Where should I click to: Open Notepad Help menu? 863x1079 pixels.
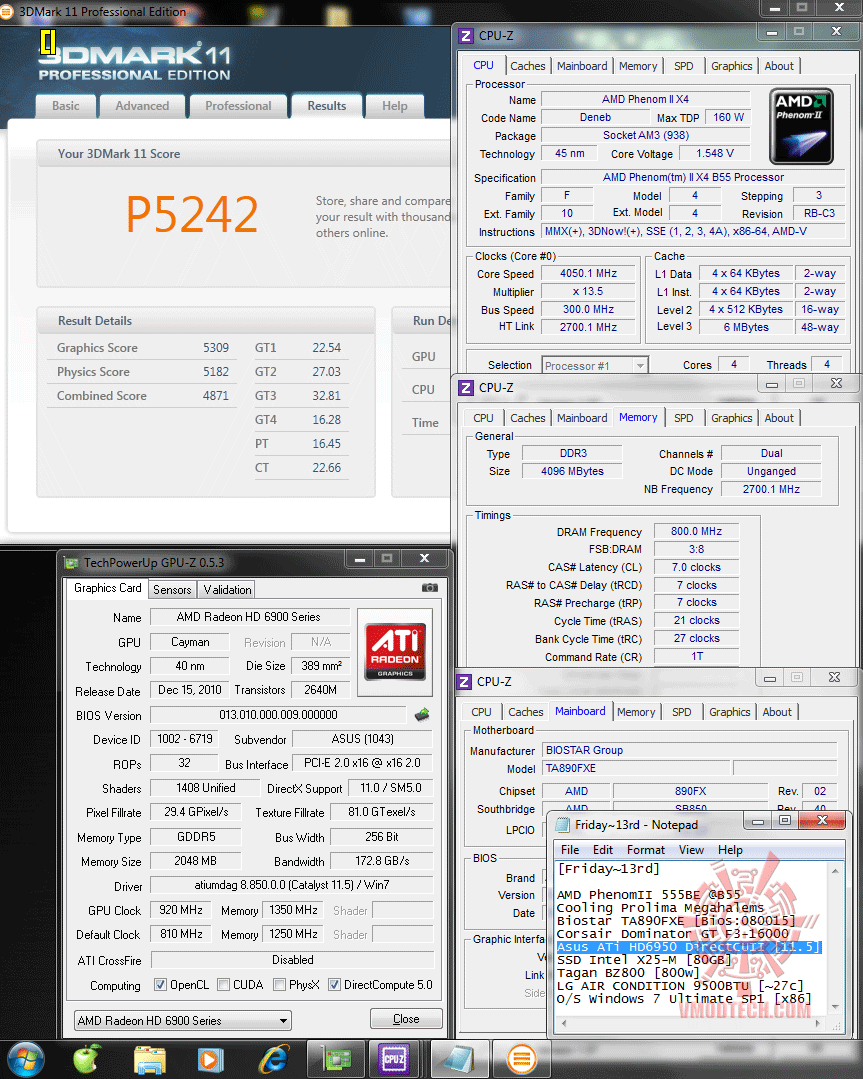tap(730, 850)
